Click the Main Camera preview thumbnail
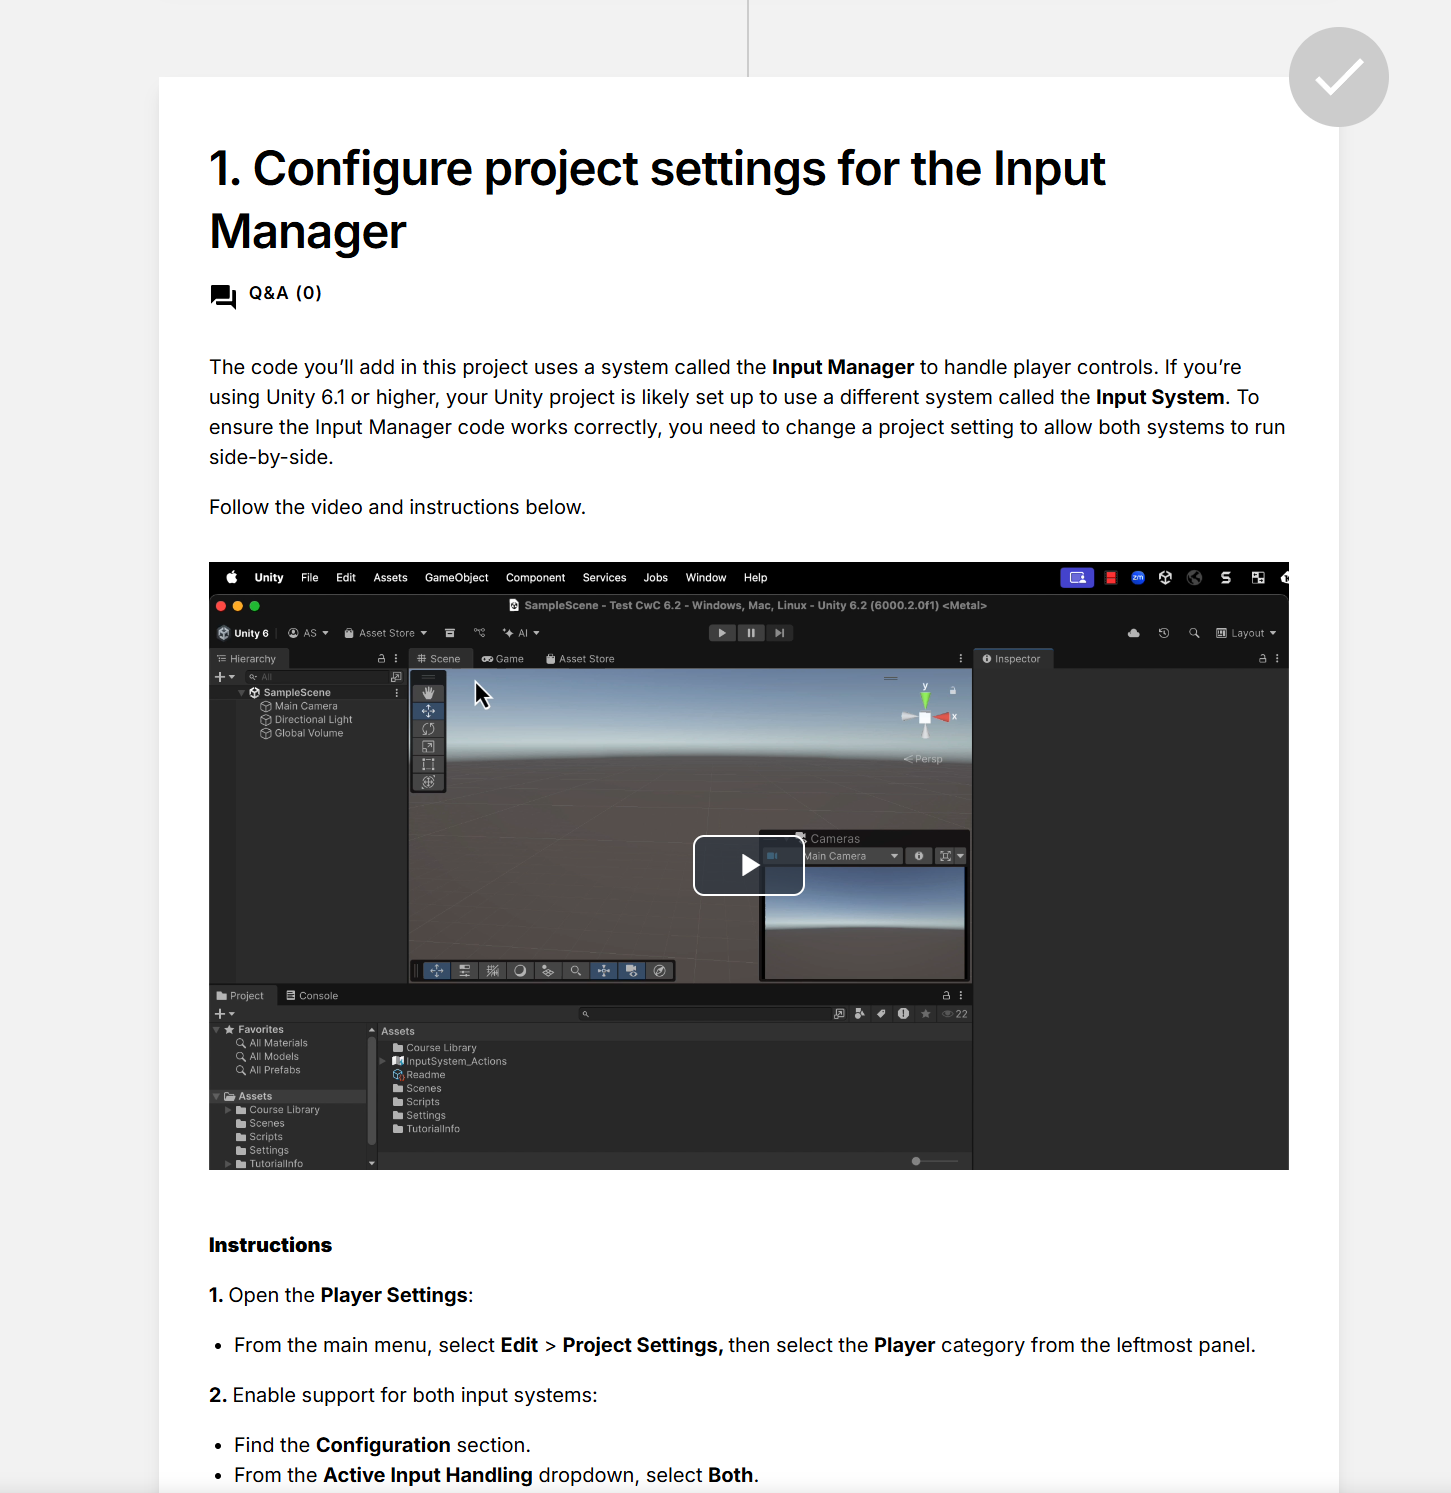Screen dimensions: 1451x1493 pyautogui.click(x=864, y=922)
